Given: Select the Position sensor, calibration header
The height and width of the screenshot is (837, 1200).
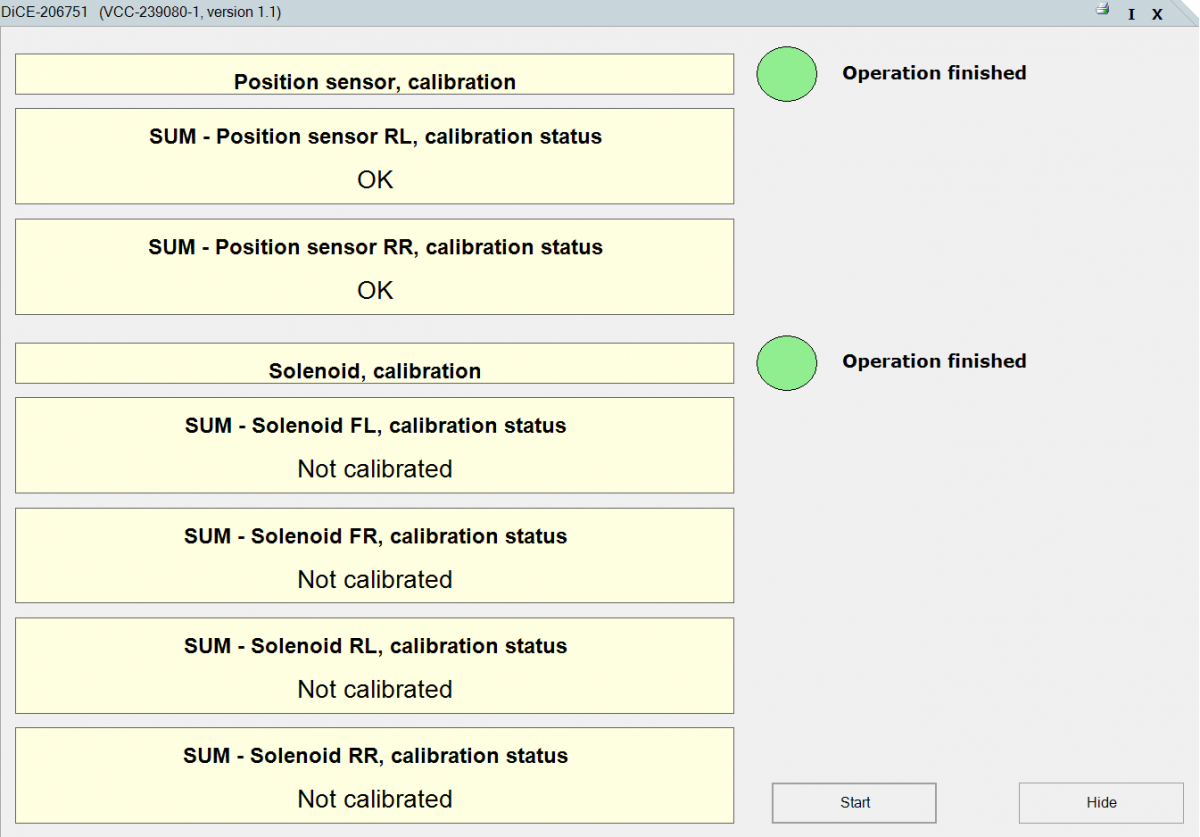Looking at the screenshot, I should coord(375,75).
